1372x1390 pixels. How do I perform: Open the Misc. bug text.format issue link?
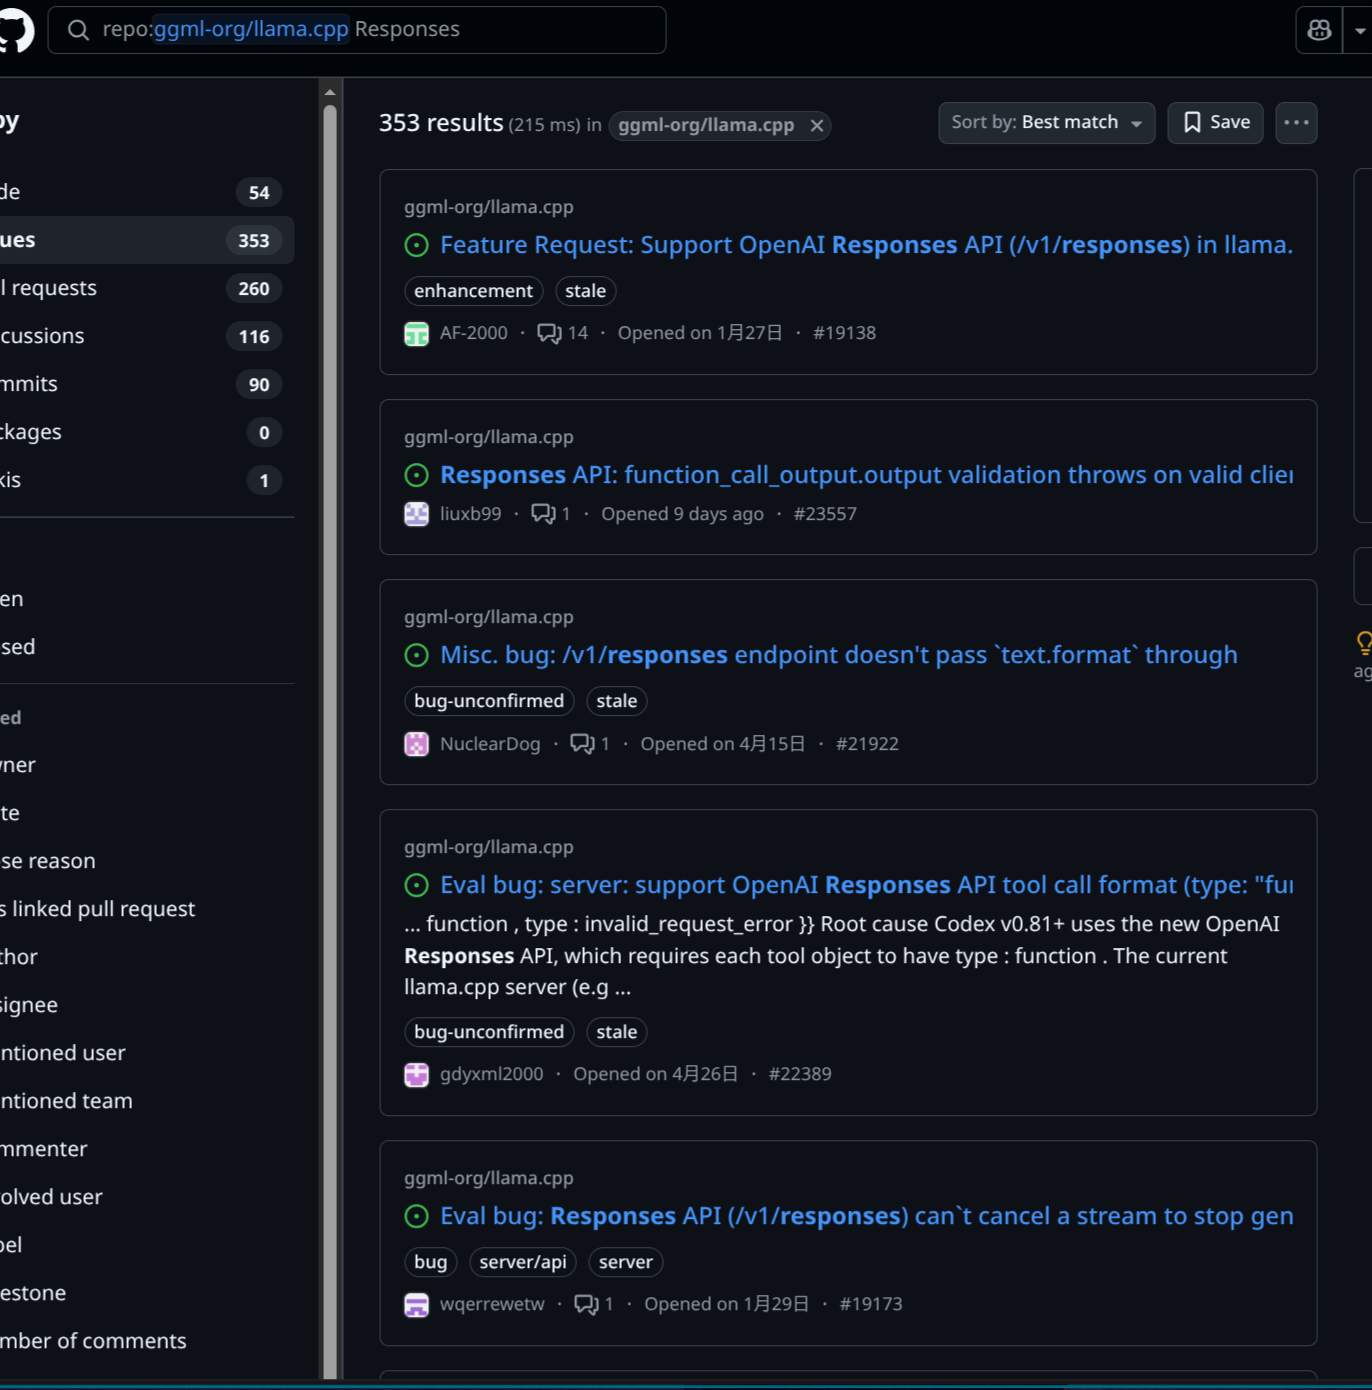[838, 655]
